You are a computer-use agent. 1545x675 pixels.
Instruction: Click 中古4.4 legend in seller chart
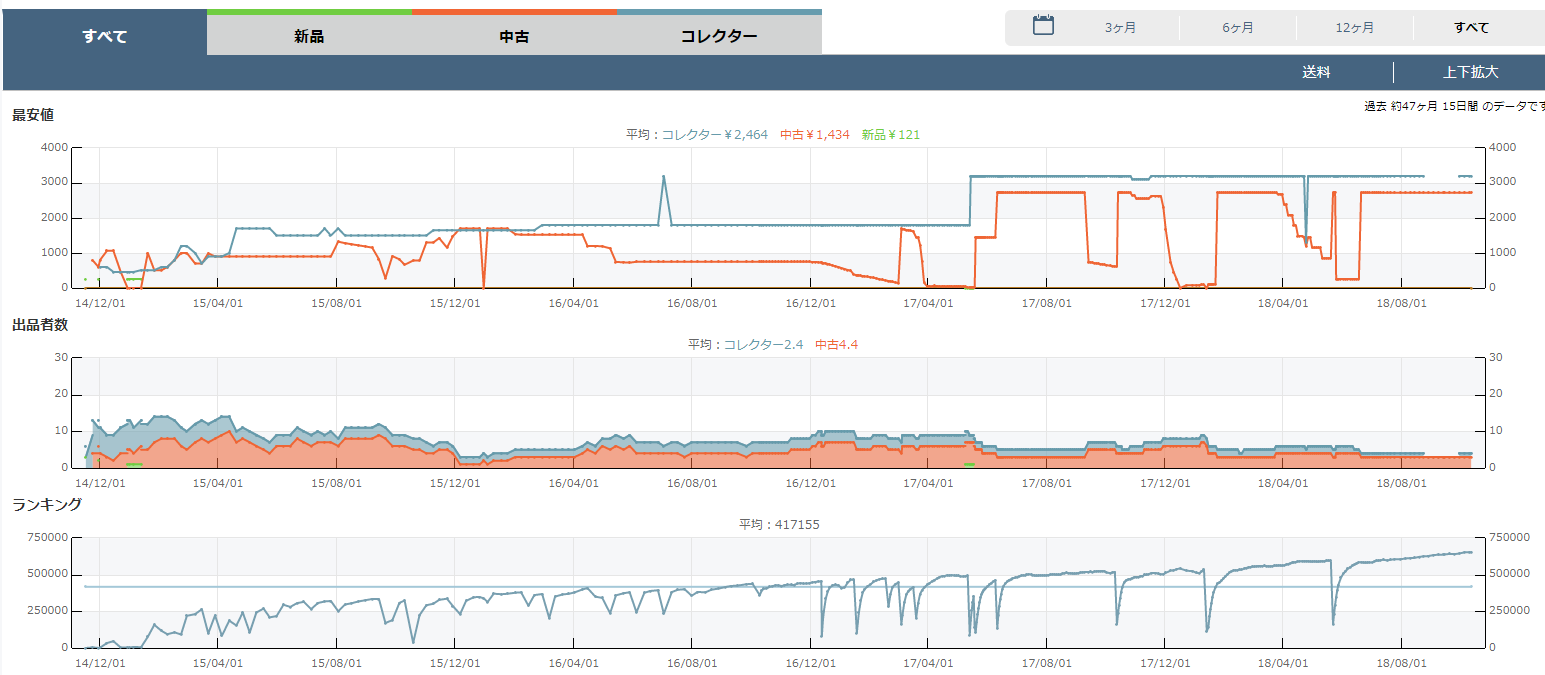(x=836, y=344)
